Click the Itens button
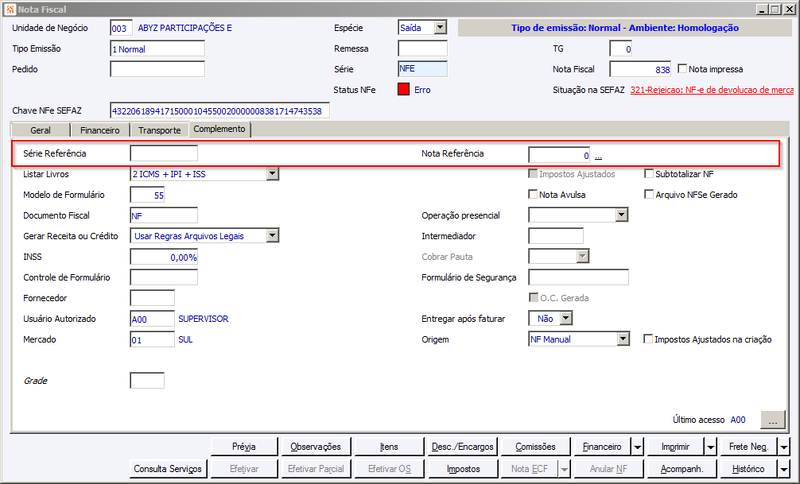This screenshot has height=484, width=800. tap(389, 447)
